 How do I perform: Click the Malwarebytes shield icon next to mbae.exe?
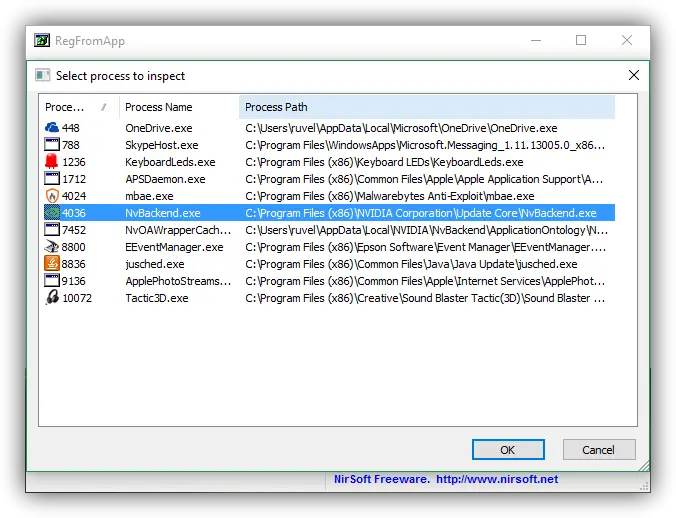tap(52, 196)
